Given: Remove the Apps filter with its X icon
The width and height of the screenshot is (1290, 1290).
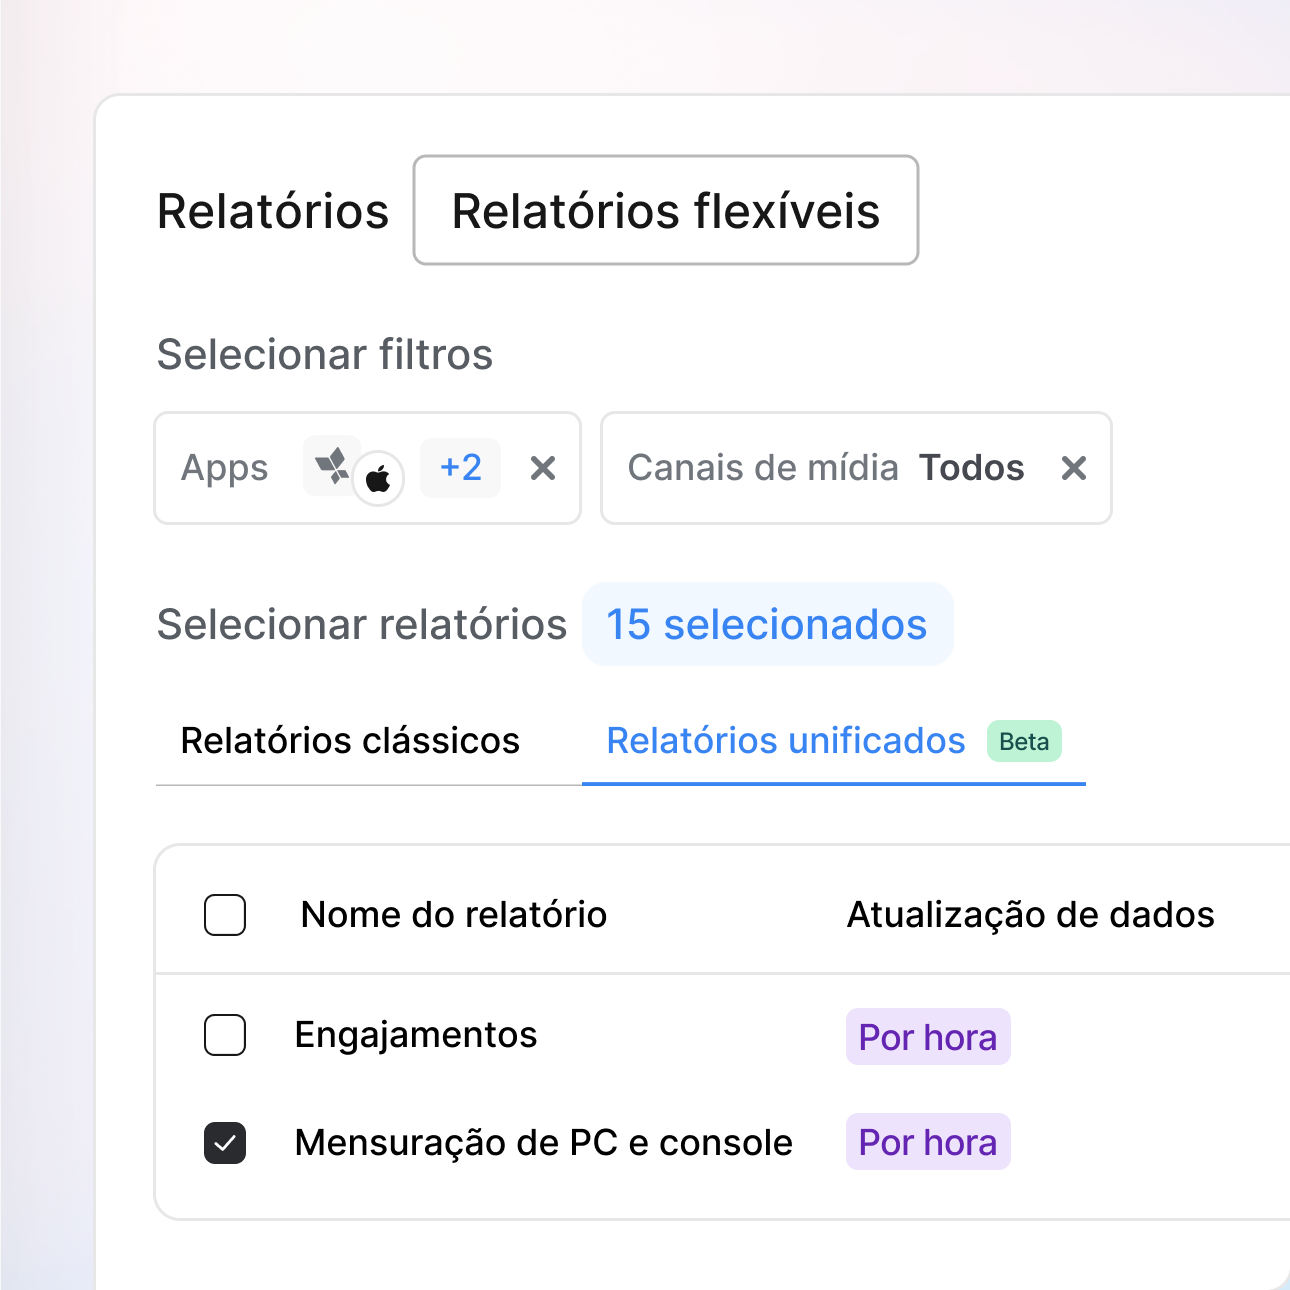Looking at the screenshot, I should click(x=543, y=468).
